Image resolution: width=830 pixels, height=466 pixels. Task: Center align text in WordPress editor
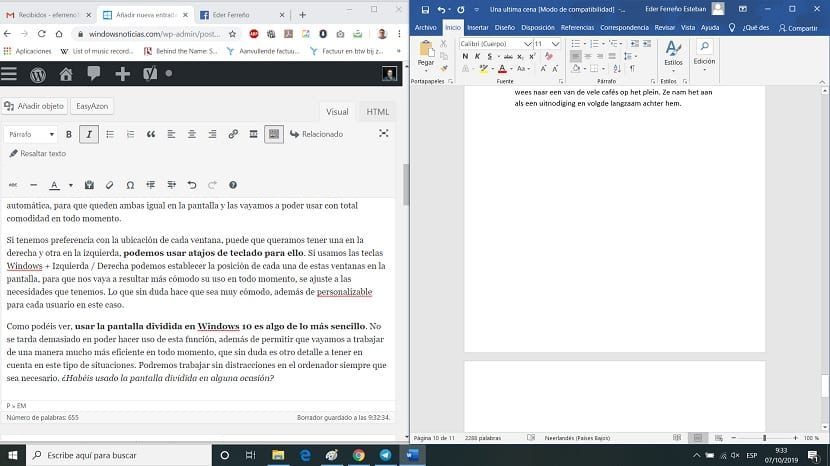[192, 135]
